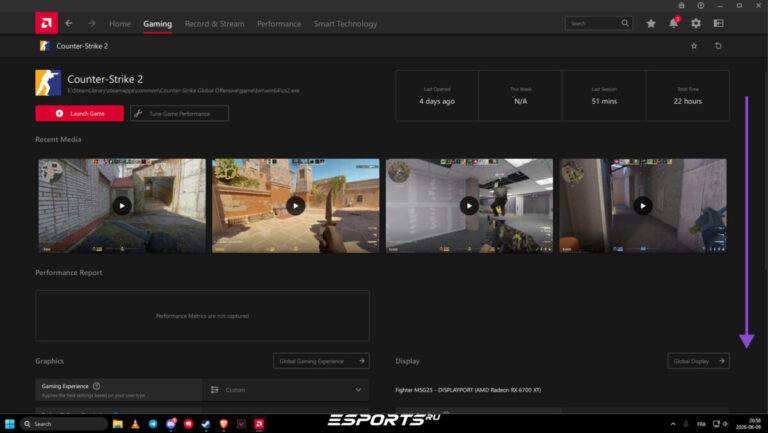Play the fourth recent media clip
This screenshot has height=433, width=768.
tap(643, 206)
